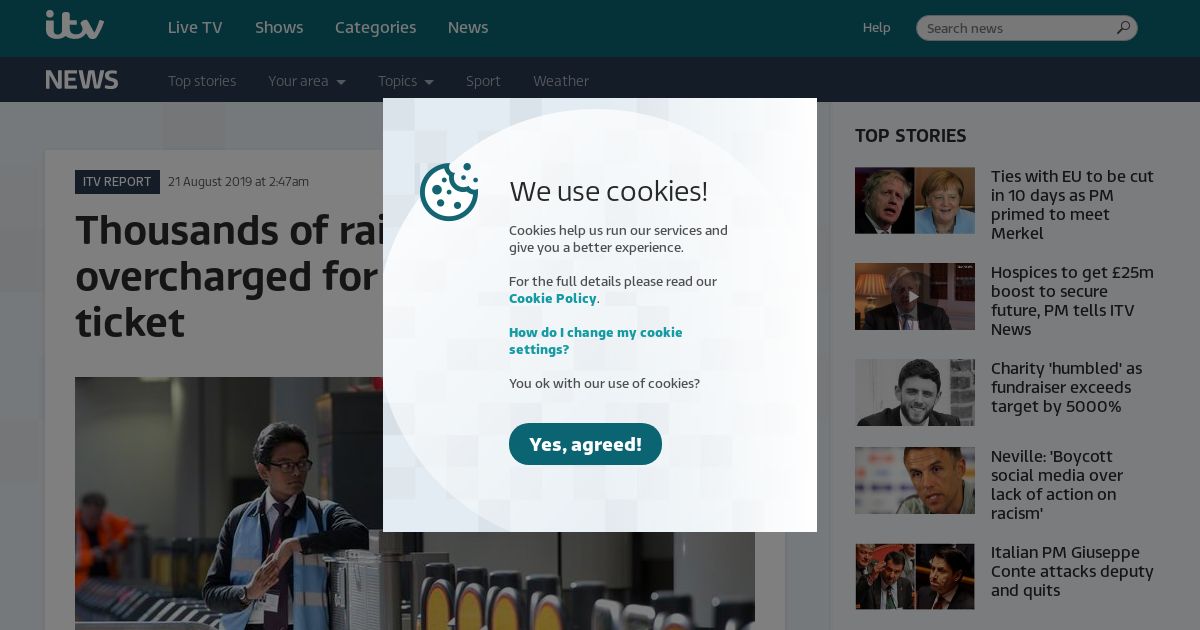Image resolution: width=1200 pixels, height=630 pixels.
Task: Click the ITV logo
Action: (x=75, y=25)
